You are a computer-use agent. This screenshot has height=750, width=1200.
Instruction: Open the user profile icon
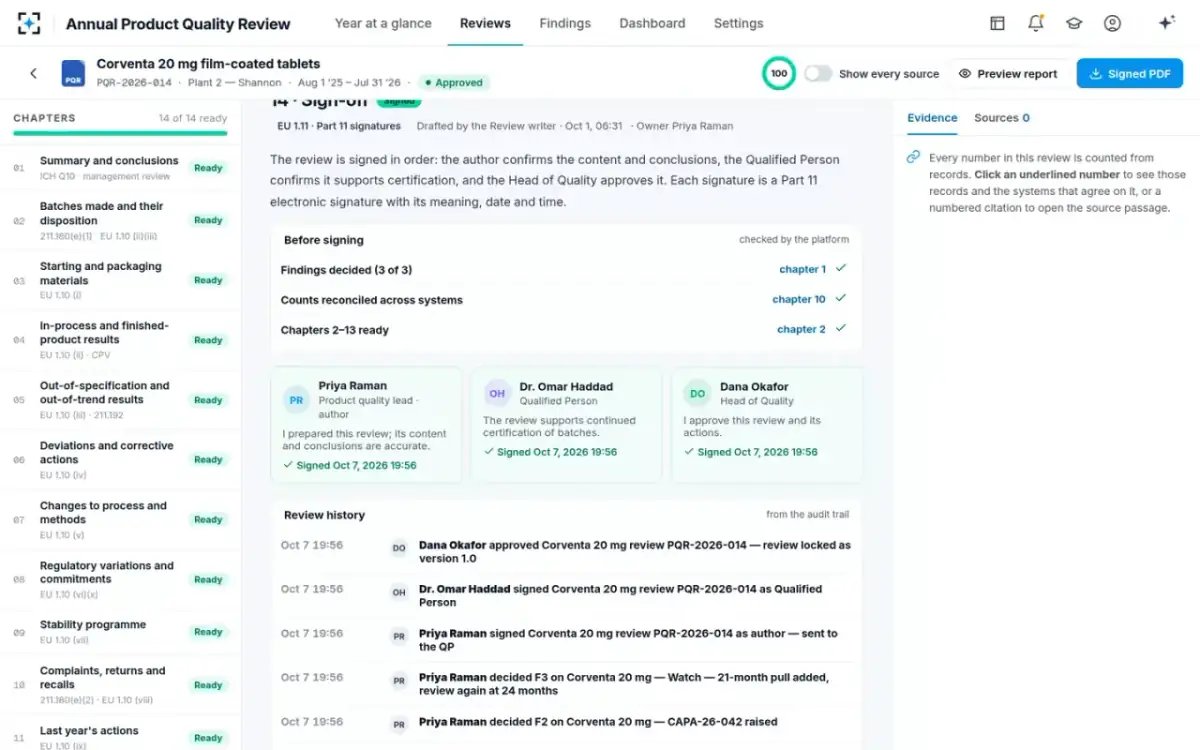tap(1112, 23)
